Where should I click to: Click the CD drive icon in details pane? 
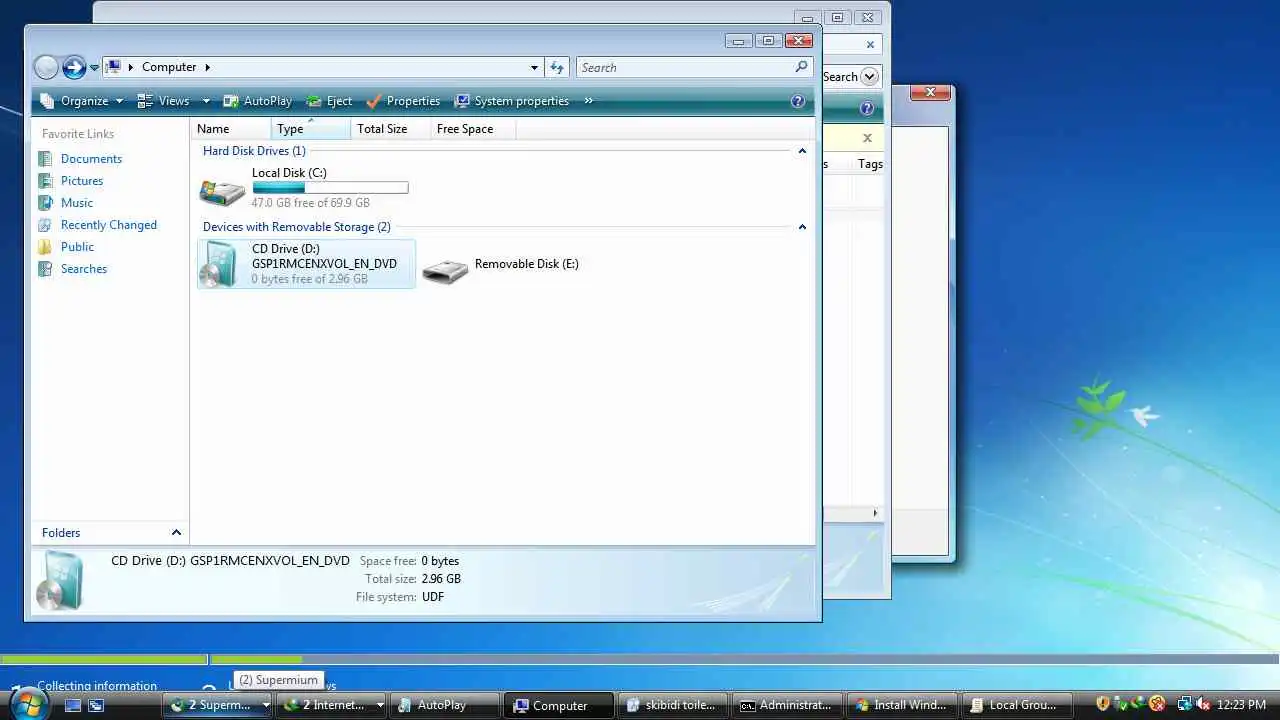pyautogui.click(x=60, y=581)
